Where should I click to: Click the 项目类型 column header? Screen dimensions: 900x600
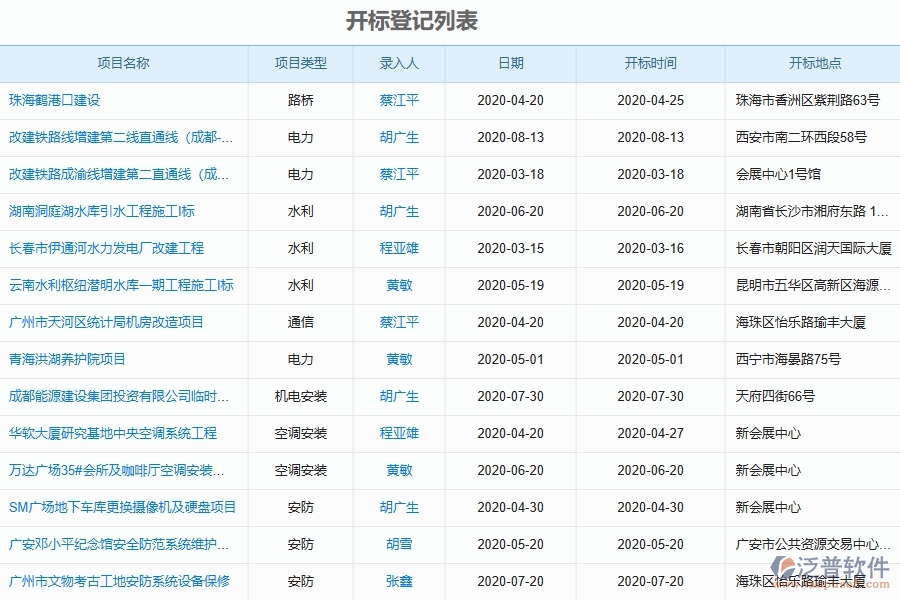pyautogui.click(x=303, y=63)
